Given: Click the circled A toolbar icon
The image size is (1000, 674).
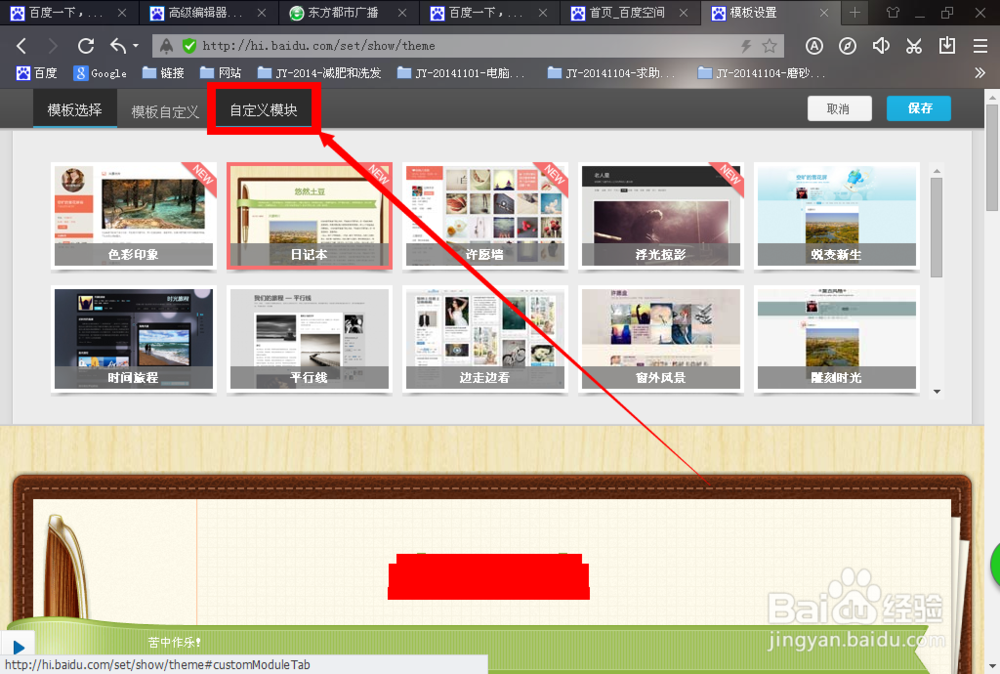Looking at the screenshot, I should click(814, 46).
